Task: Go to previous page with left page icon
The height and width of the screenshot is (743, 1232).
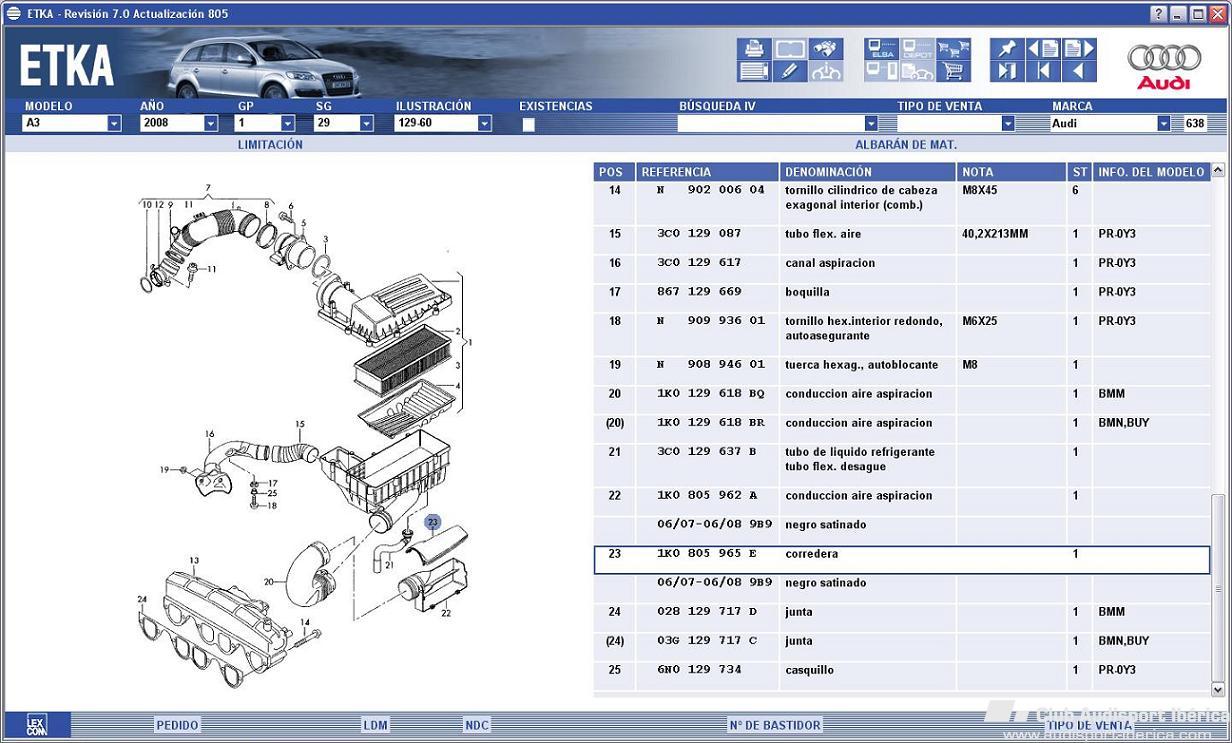Action: click(x=1043, y=49)
